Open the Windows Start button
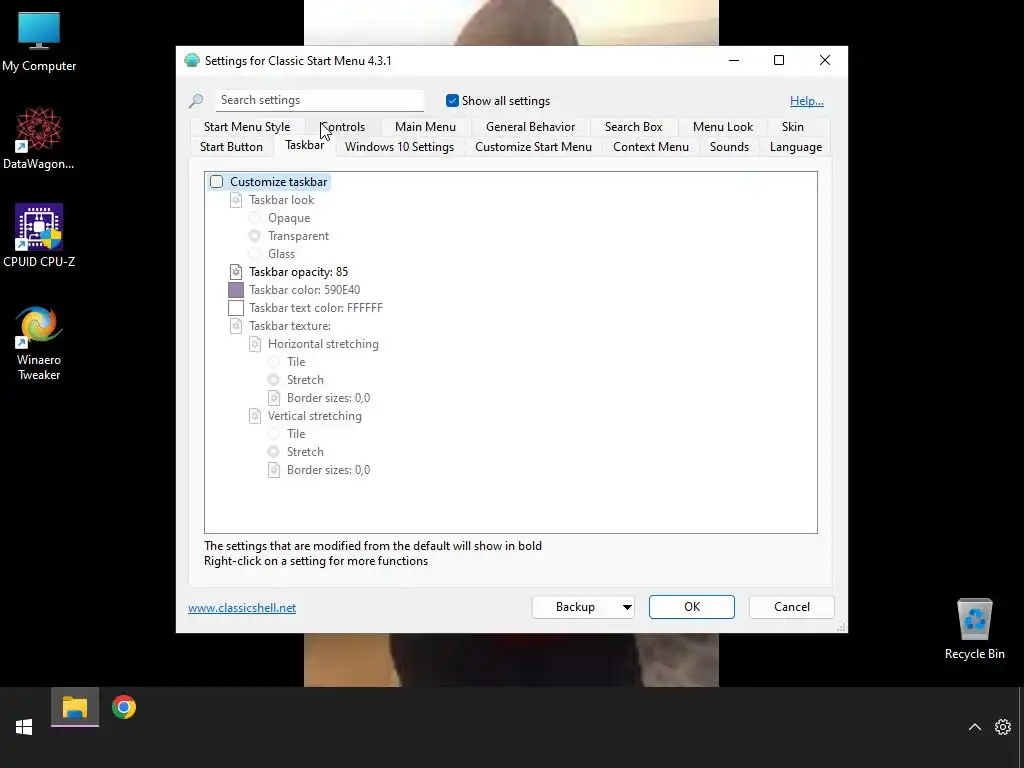The image size is (1024, 768). (x=24, y=727)
